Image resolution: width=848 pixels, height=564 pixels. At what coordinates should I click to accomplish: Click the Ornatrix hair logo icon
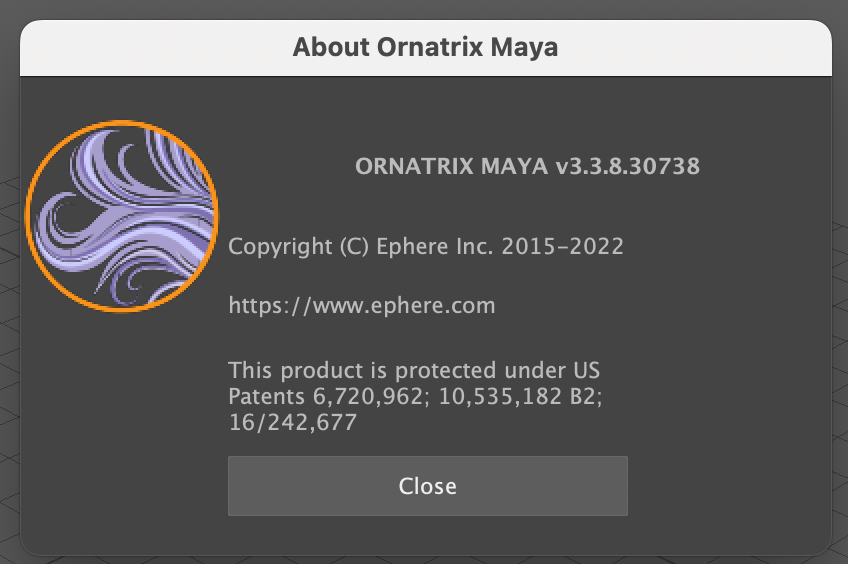tap(120, 217)
